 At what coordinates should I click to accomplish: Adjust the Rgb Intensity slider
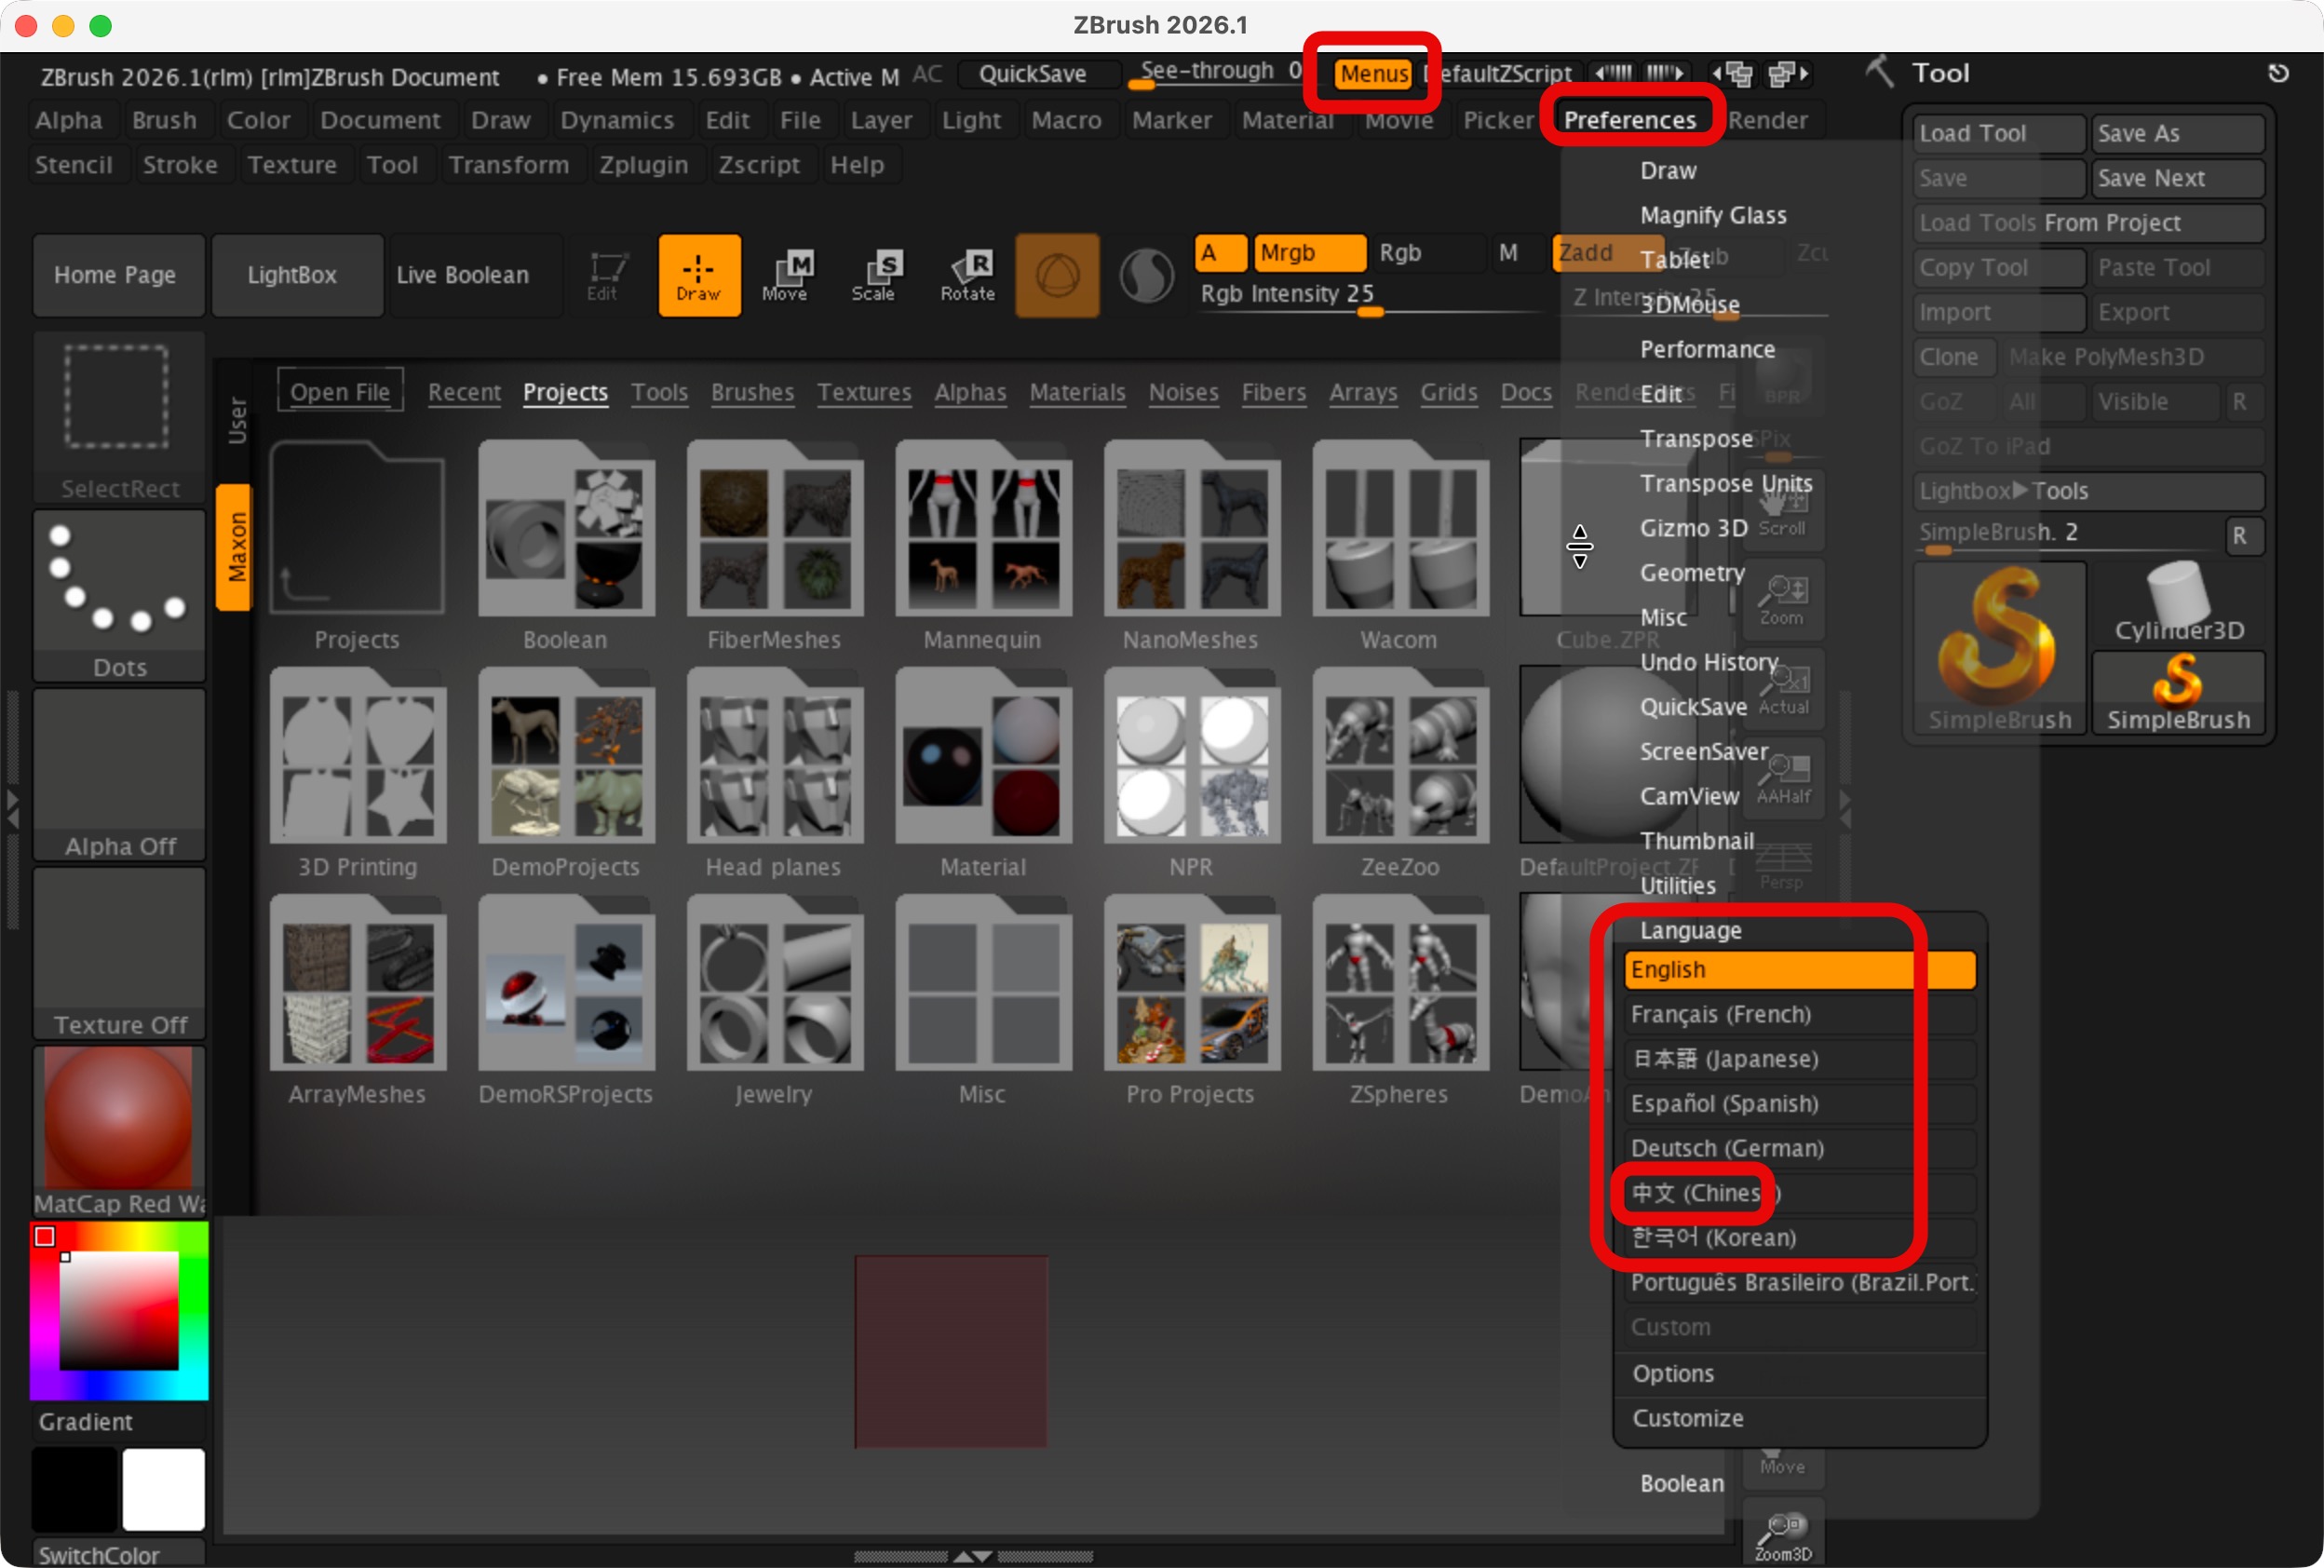[x=1369, y=312]
